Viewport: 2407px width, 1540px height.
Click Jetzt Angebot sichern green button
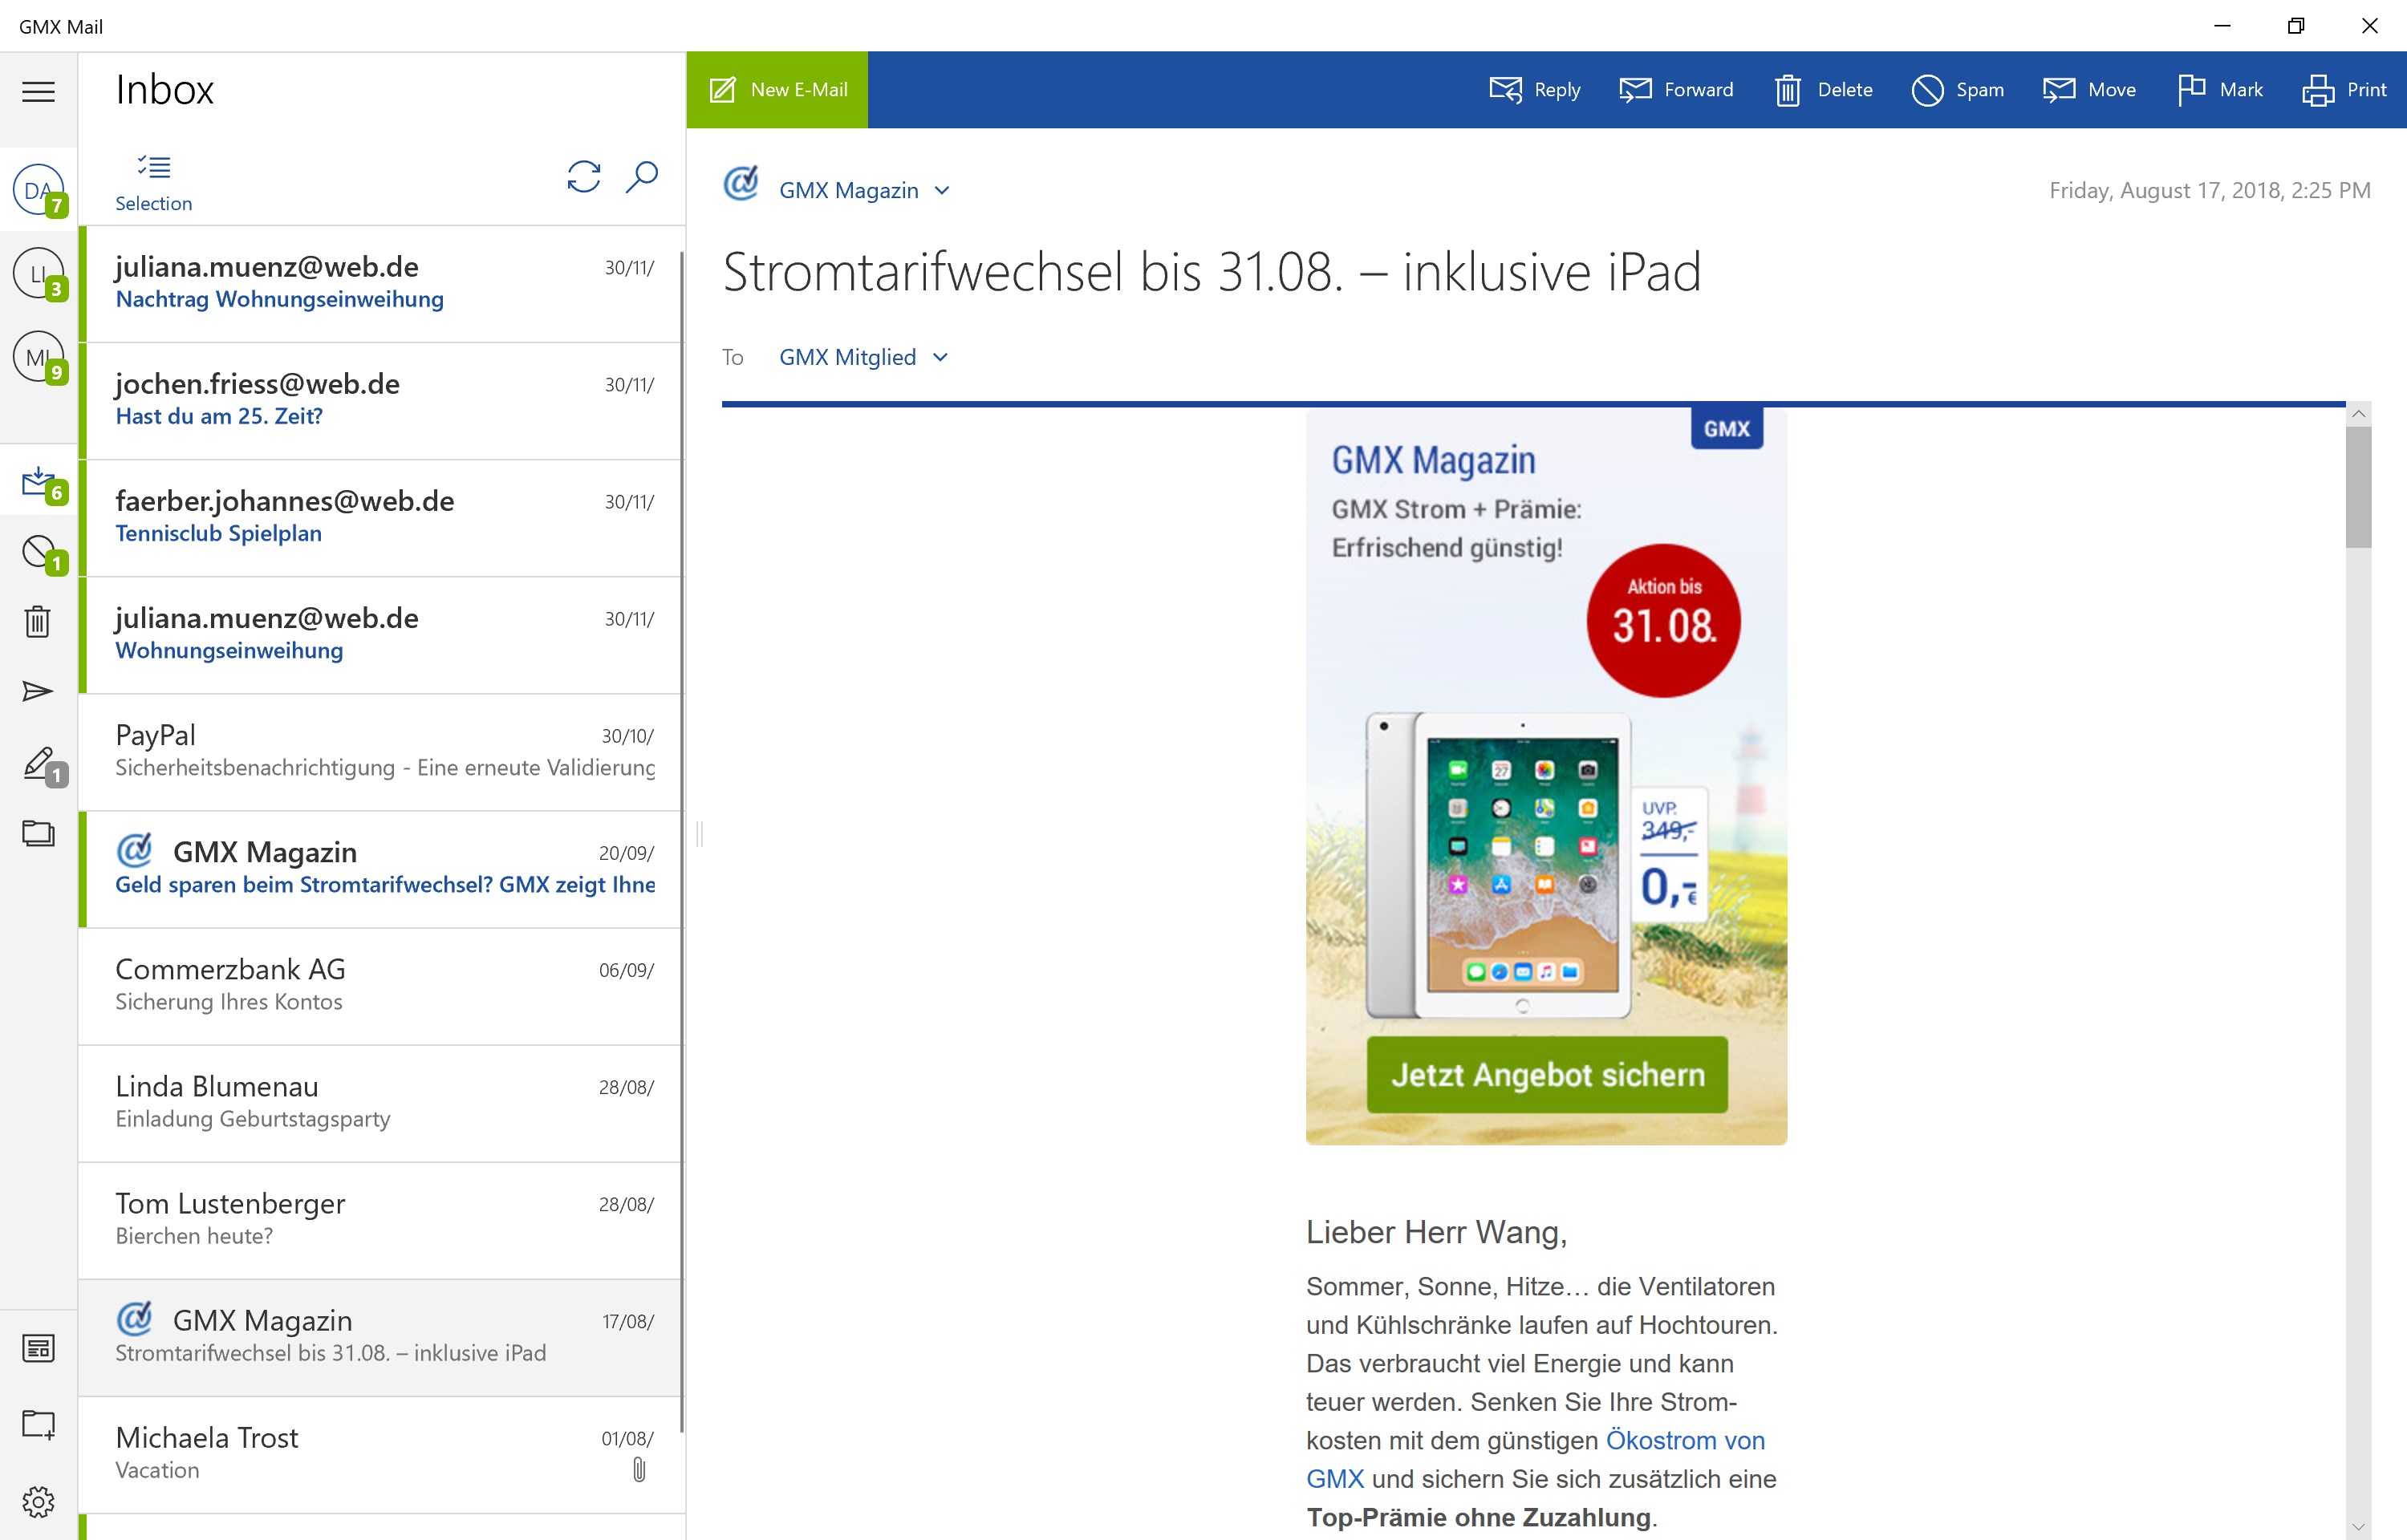[x=1546, y=1075]
